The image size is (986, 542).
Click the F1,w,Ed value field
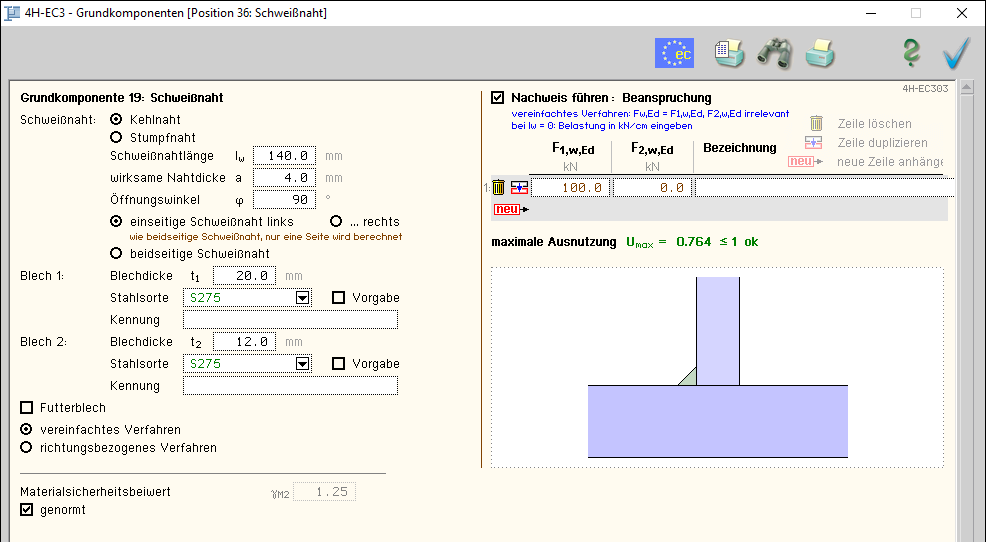click(x=571, y=187)
